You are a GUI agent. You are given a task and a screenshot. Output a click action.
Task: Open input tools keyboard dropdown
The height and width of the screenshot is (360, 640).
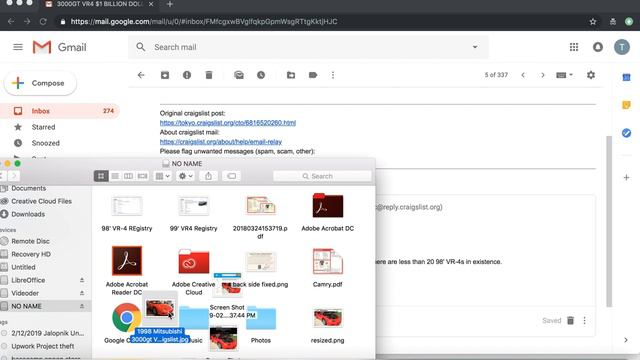(x=564, y=75)
